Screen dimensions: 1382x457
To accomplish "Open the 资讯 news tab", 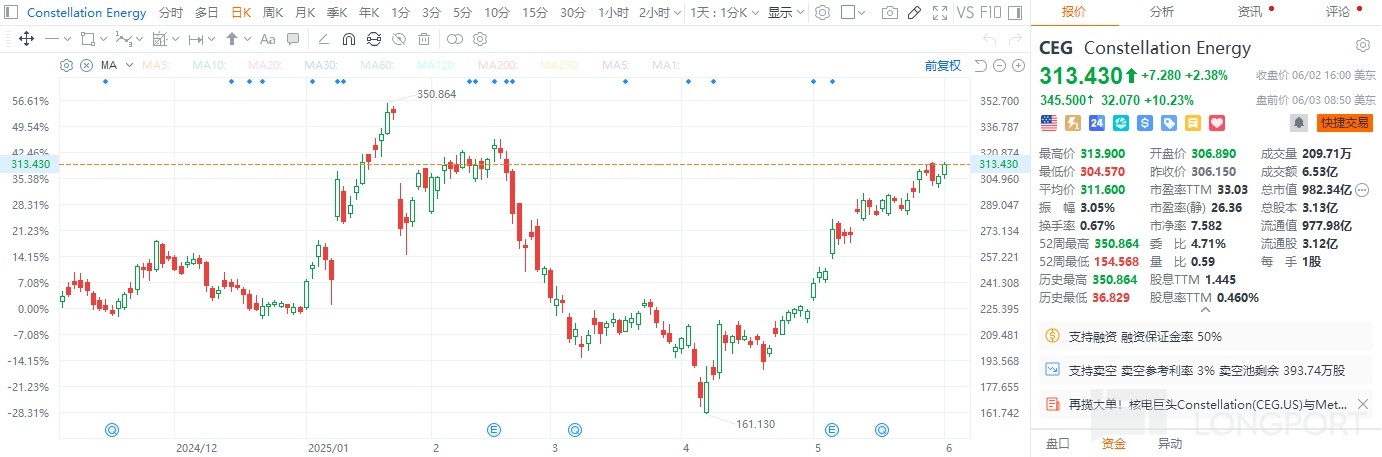I will coord(1250,12).
